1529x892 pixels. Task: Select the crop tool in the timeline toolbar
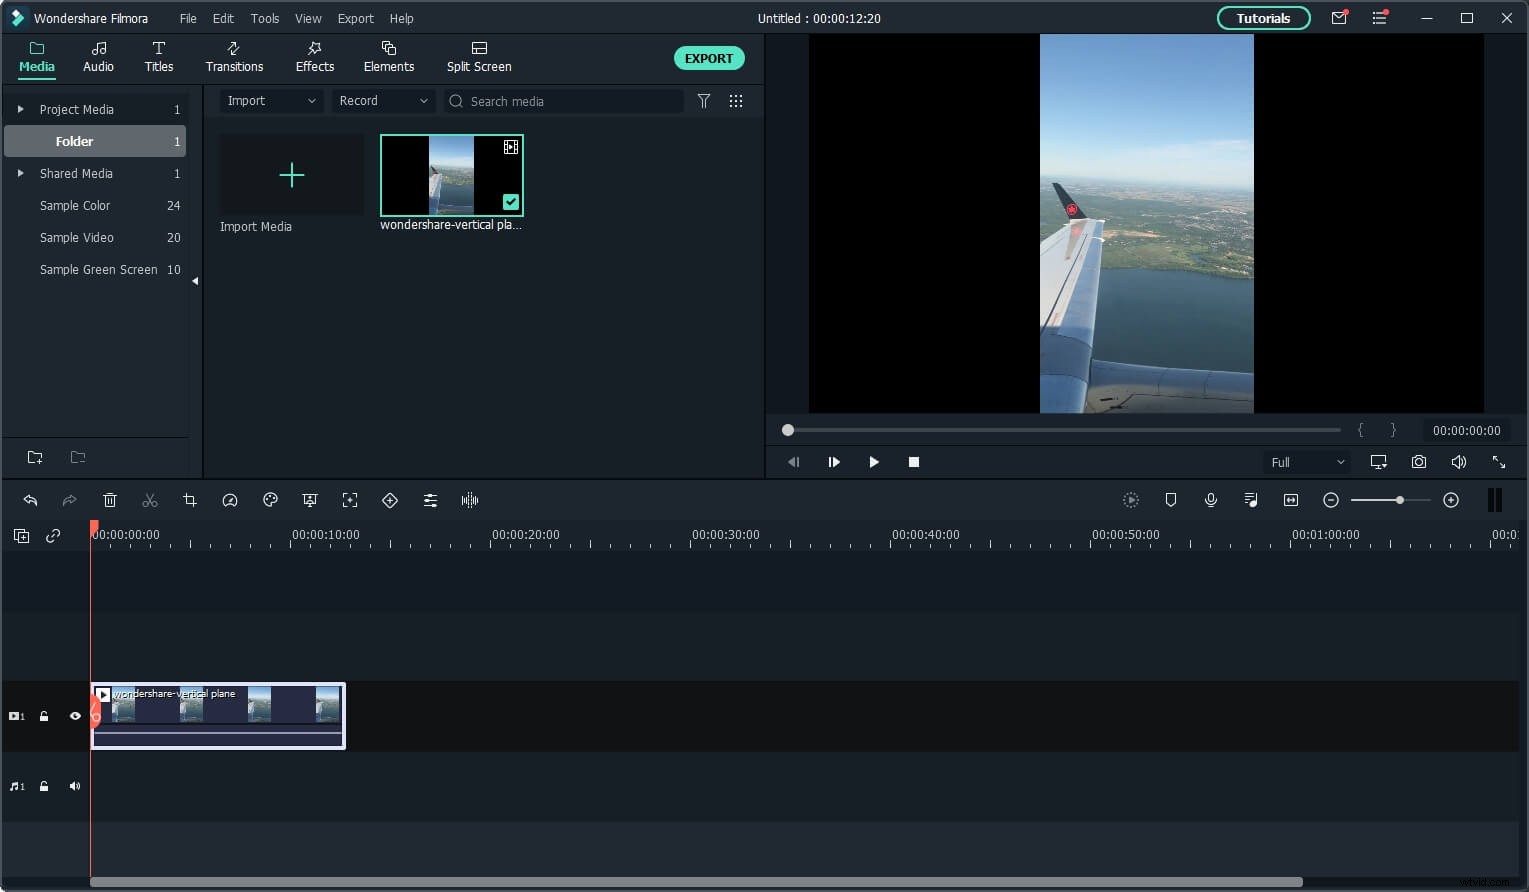point(190,500)
